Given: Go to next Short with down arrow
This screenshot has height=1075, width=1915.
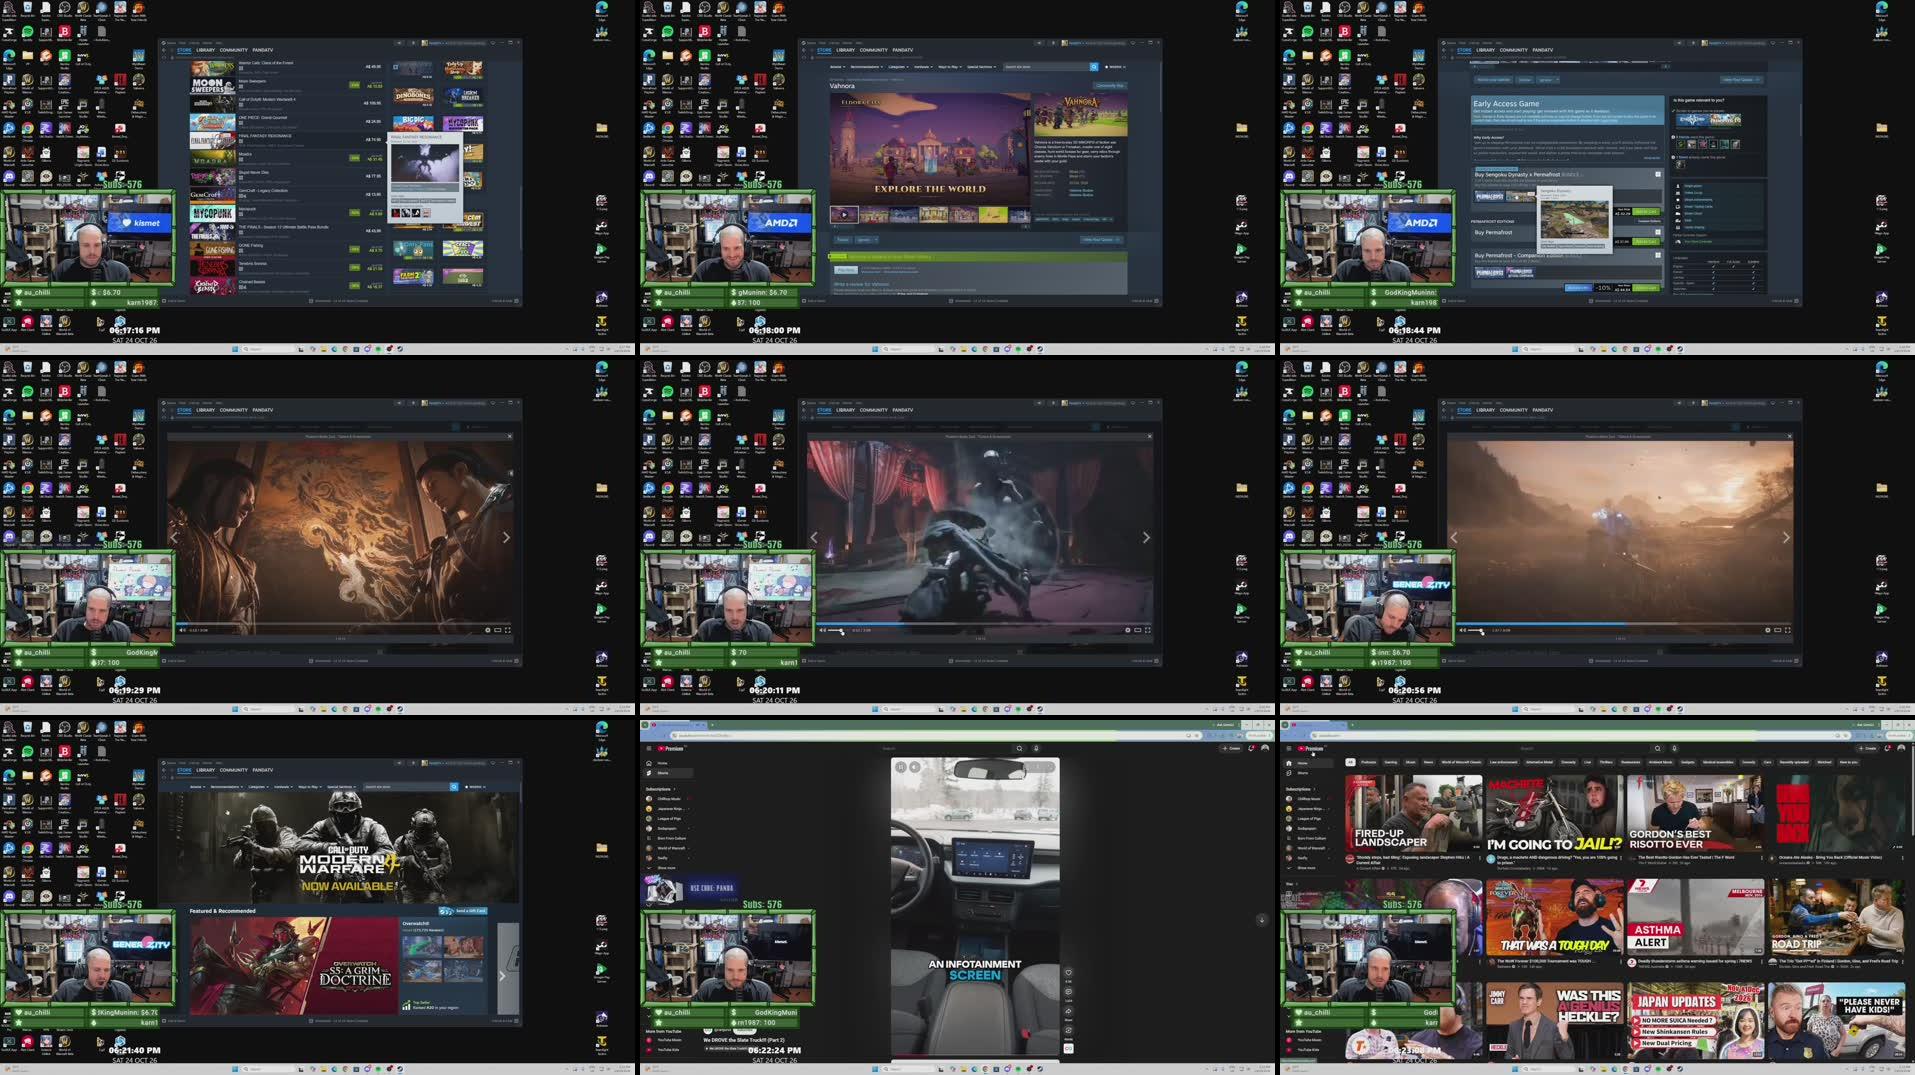Looking at the screenshot, I should click(x=1261, y=920).
